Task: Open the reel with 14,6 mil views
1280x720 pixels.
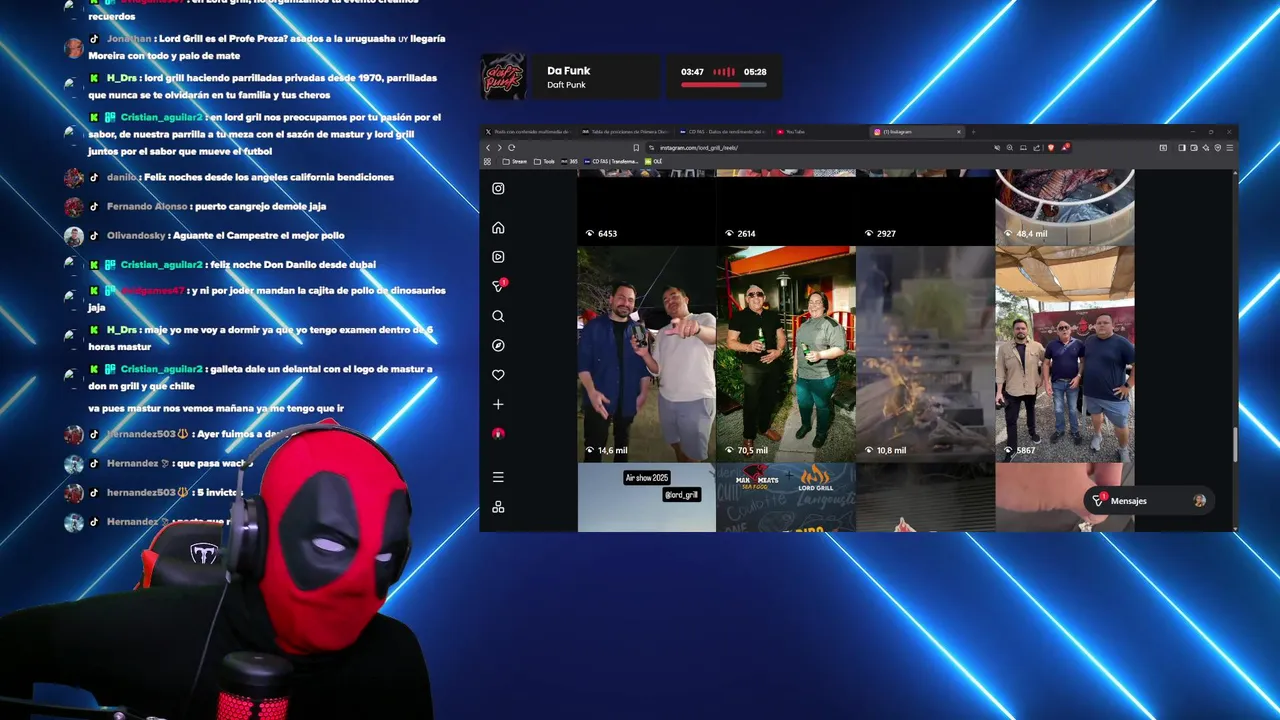Action: click(647, 354)
